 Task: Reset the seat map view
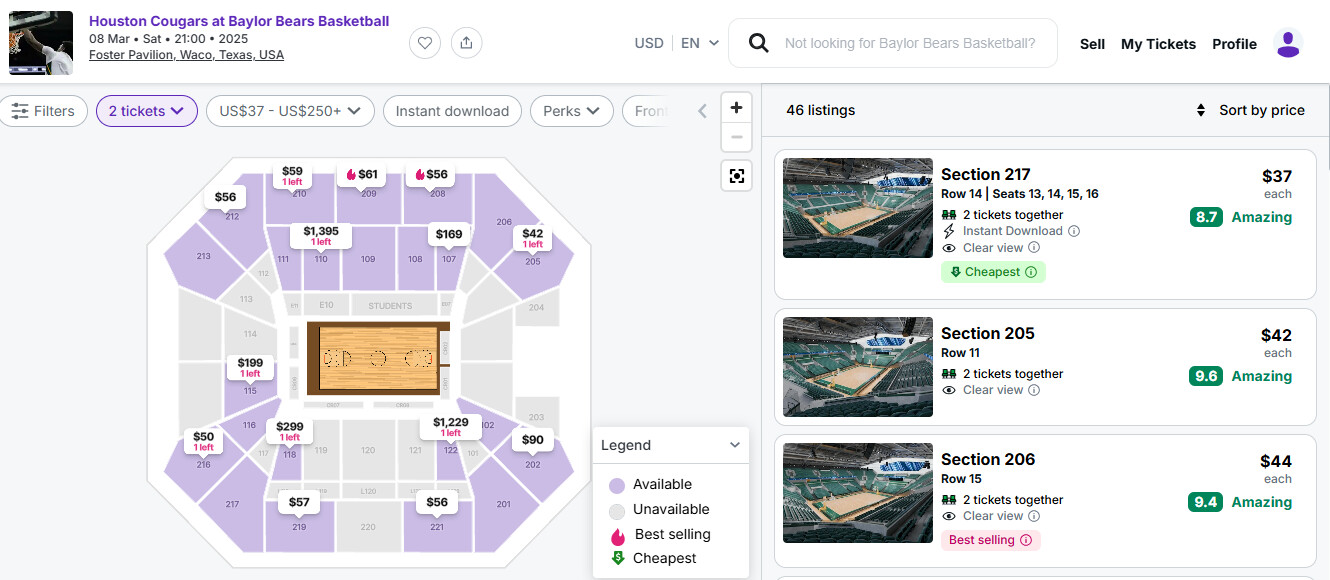(x=737, y=176)
